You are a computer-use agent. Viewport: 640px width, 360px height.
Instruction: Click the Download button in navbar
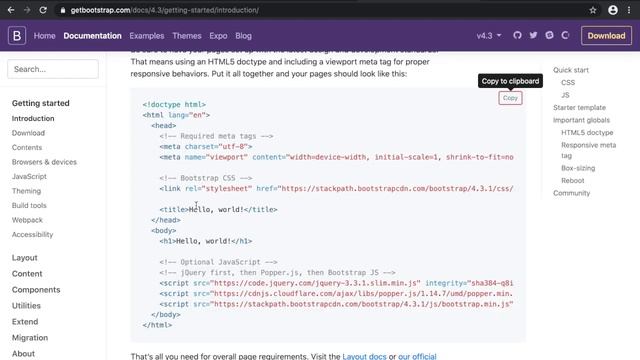[606, 36]
